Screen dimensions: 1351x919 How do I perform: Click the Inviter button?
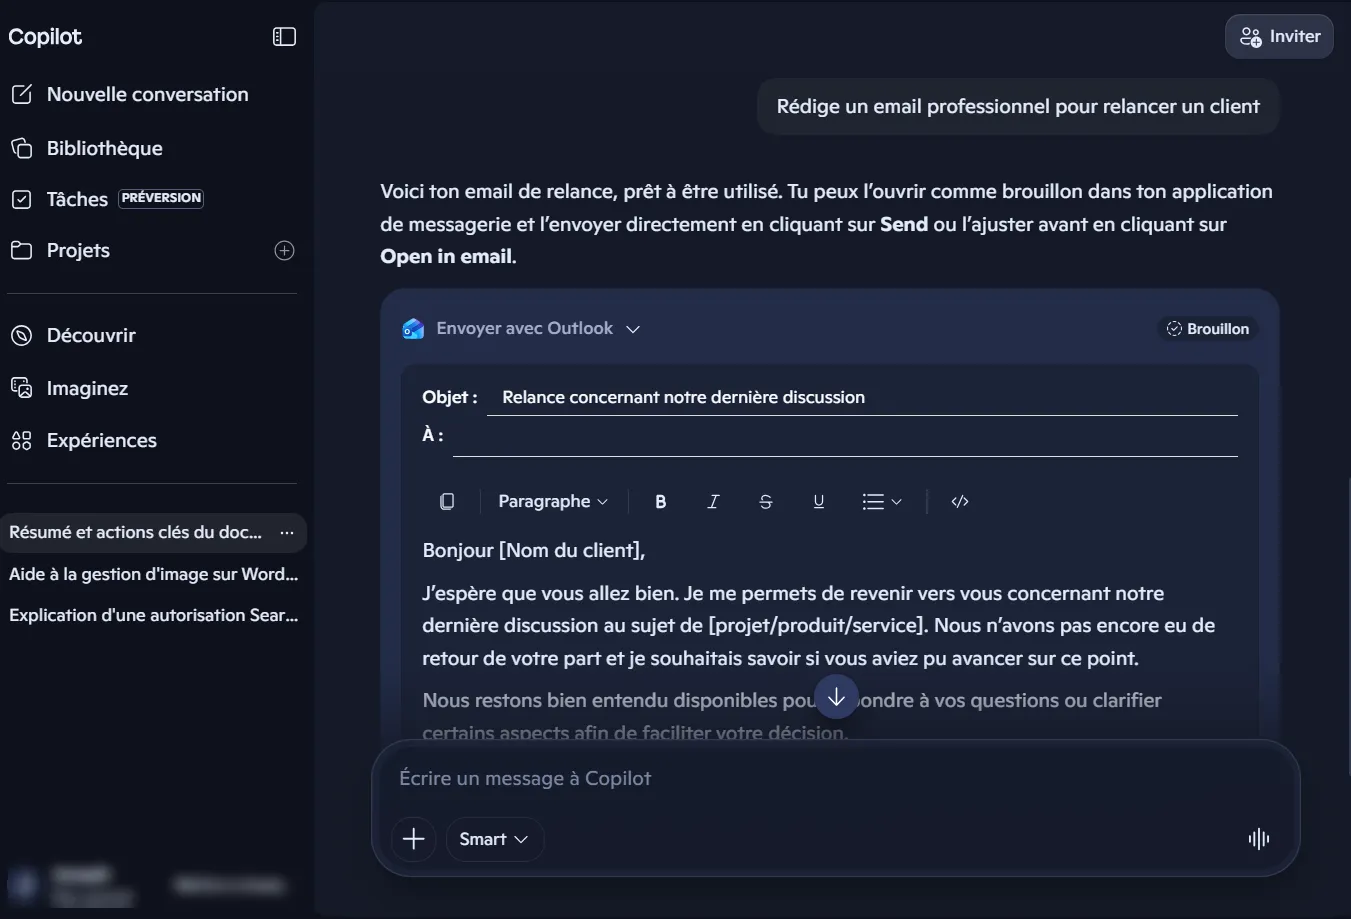point(1279,37)
